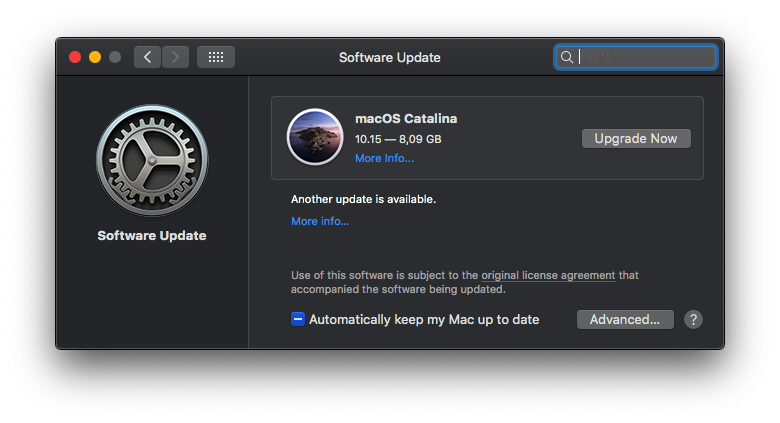Open the Advanced… options

click(x=625, y=319)
